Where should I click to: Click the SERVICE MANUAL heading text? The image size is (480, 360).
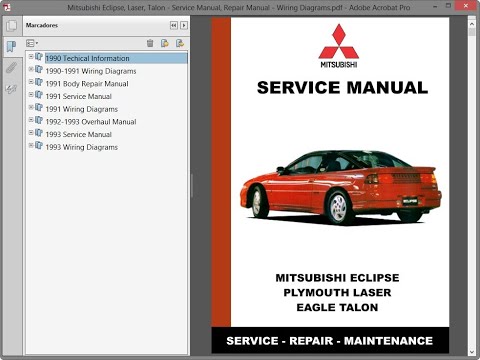pos(342,88)
